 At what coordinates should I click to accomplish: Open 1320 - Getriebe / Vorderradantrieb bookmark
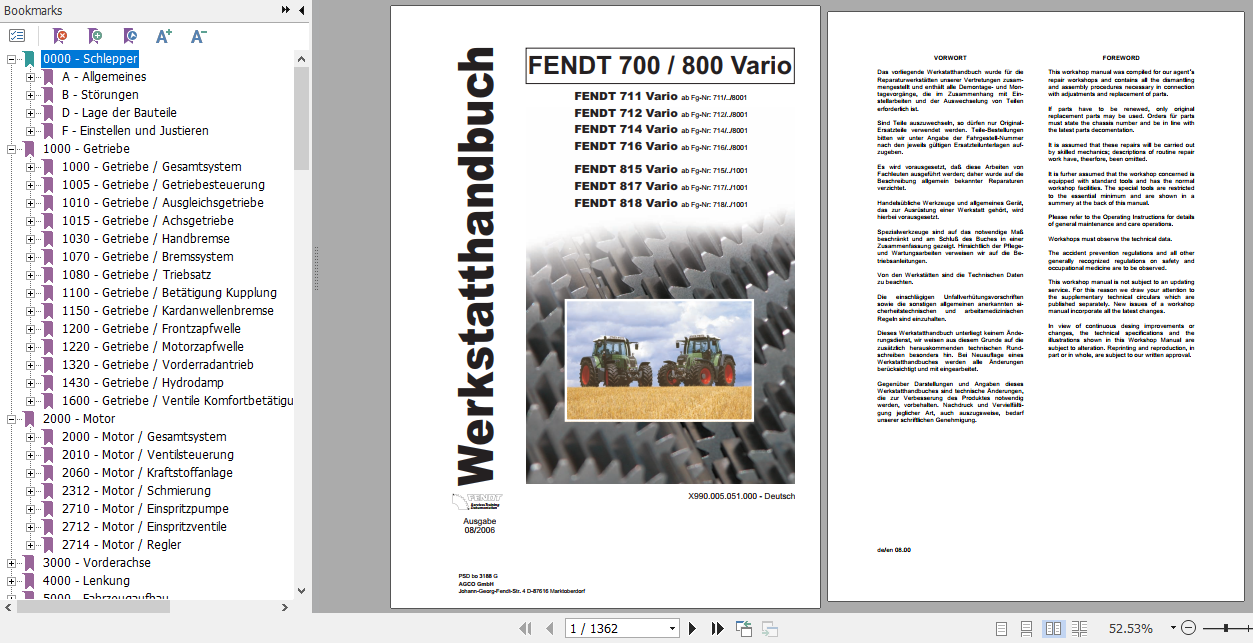point(157,365)
